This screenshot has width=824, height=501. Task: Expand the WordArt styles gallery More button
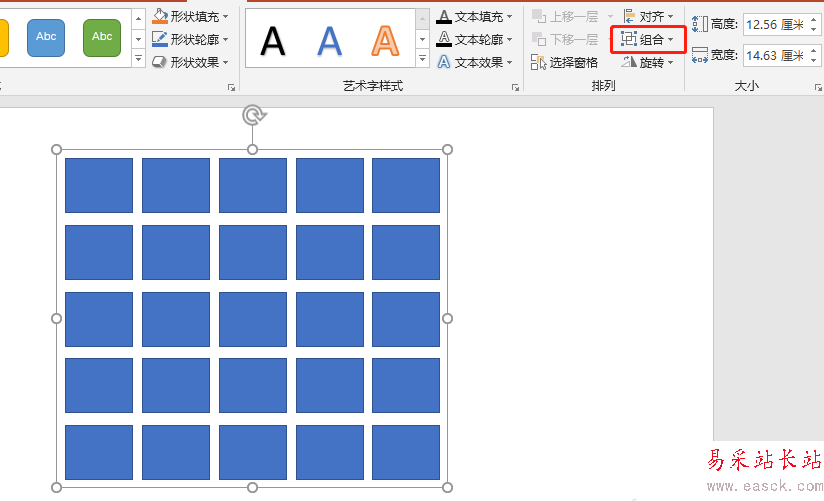pos(423,58)
